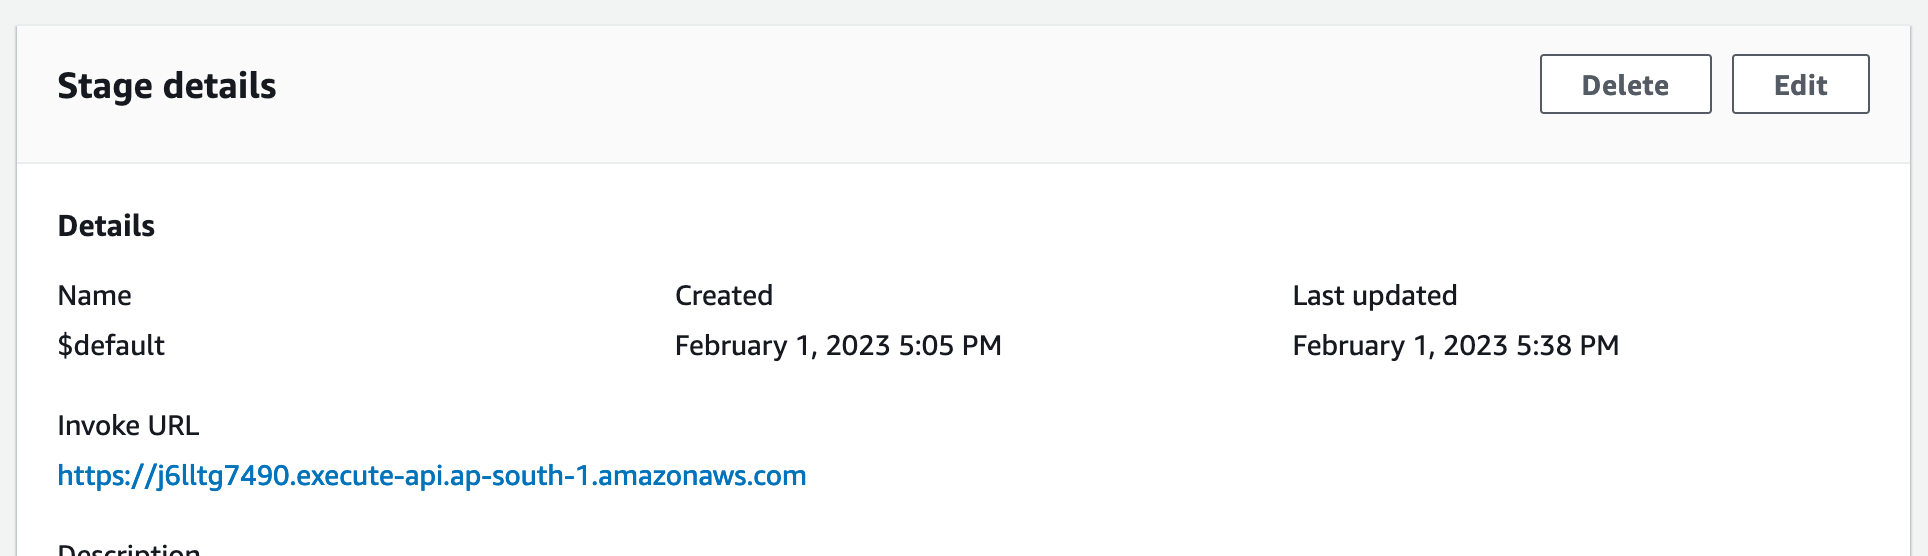1928x556 pixels.
Task: Click the Delete button for this stage
Action: (1625, 84)
